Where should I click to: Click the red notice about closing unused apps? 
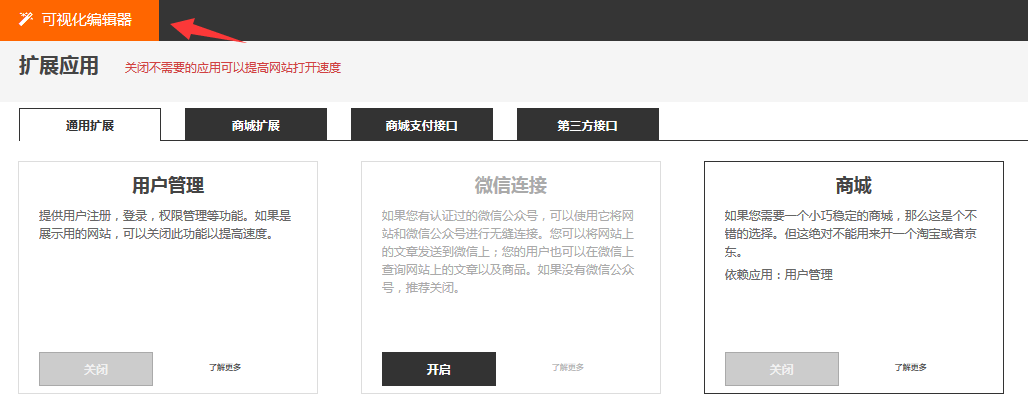[x=232, y=68]
